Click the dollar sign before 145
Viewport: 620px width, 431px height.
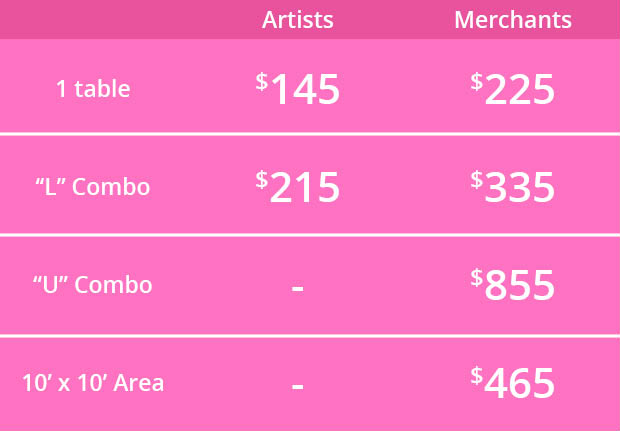262,81
